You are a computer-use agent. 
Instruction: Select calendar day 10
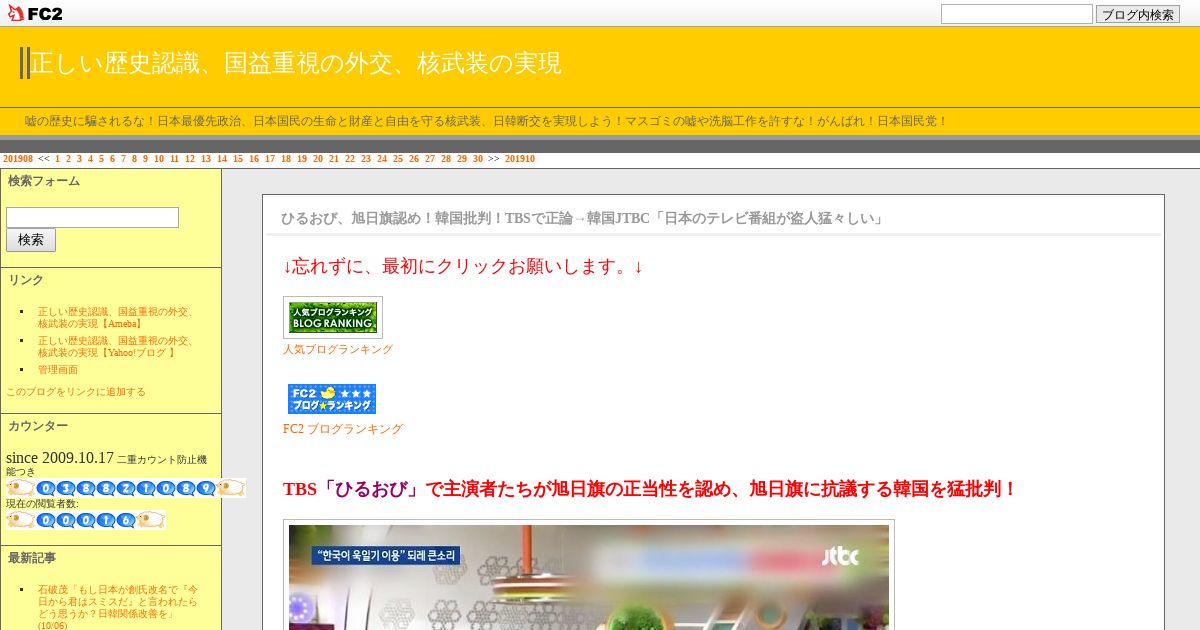[x=159, y=159]
